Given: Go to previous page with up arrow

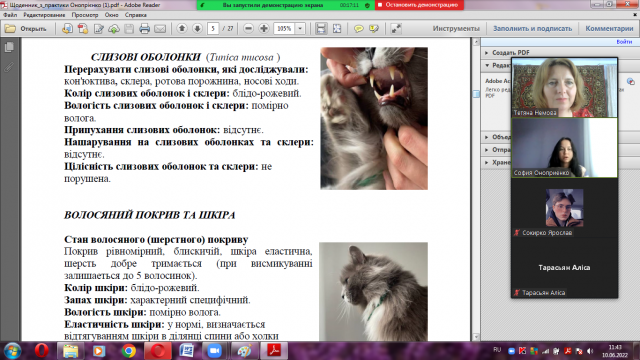Looking at the screenshot, I should (x=182, y=28).
